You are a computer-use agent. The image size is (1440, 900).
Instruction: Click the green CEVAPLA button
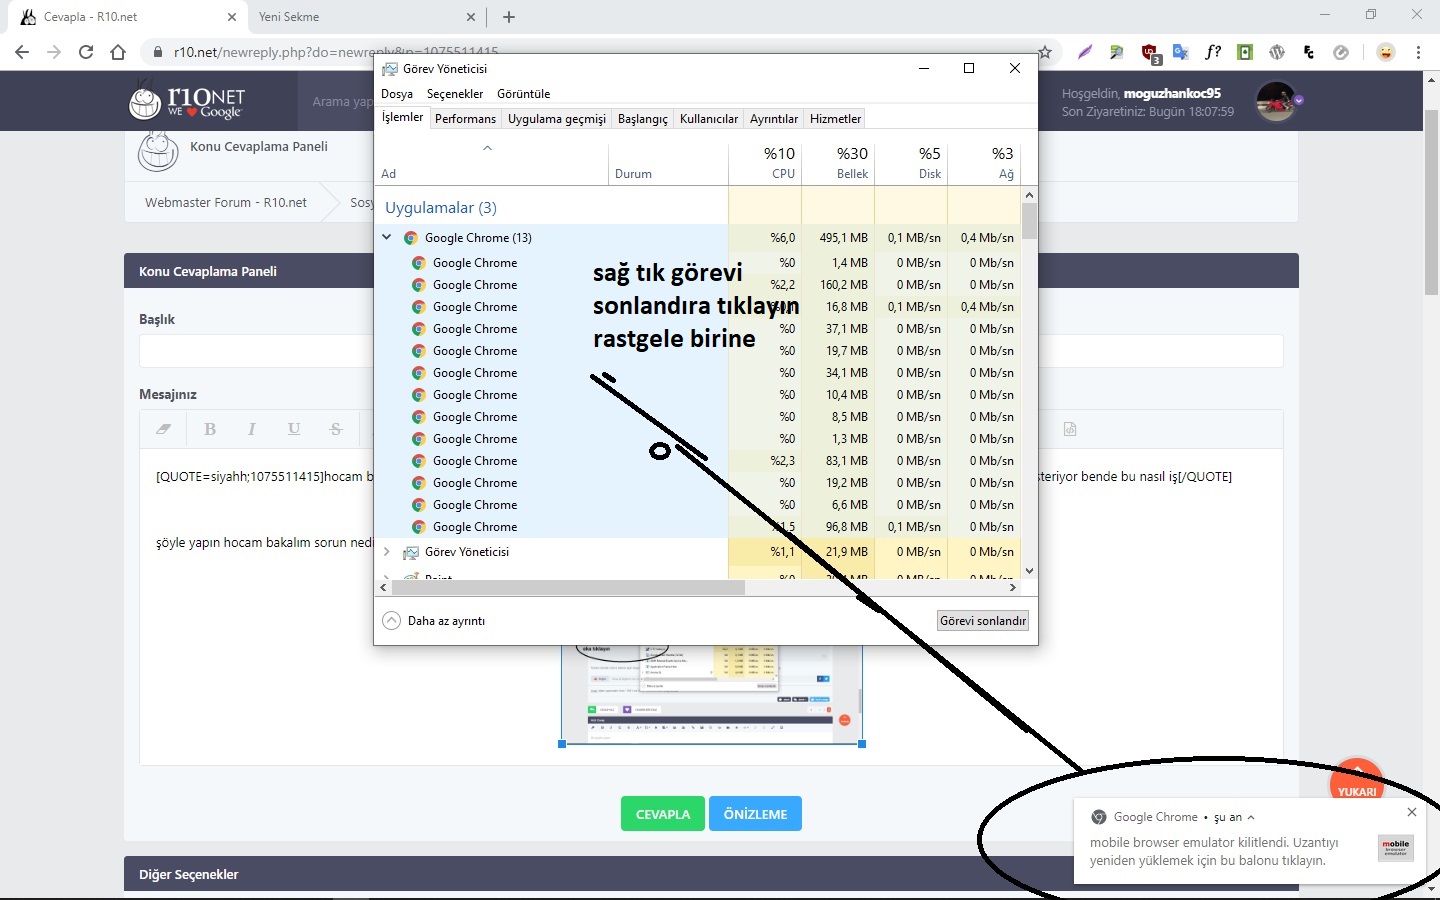[x=663, y=814]
